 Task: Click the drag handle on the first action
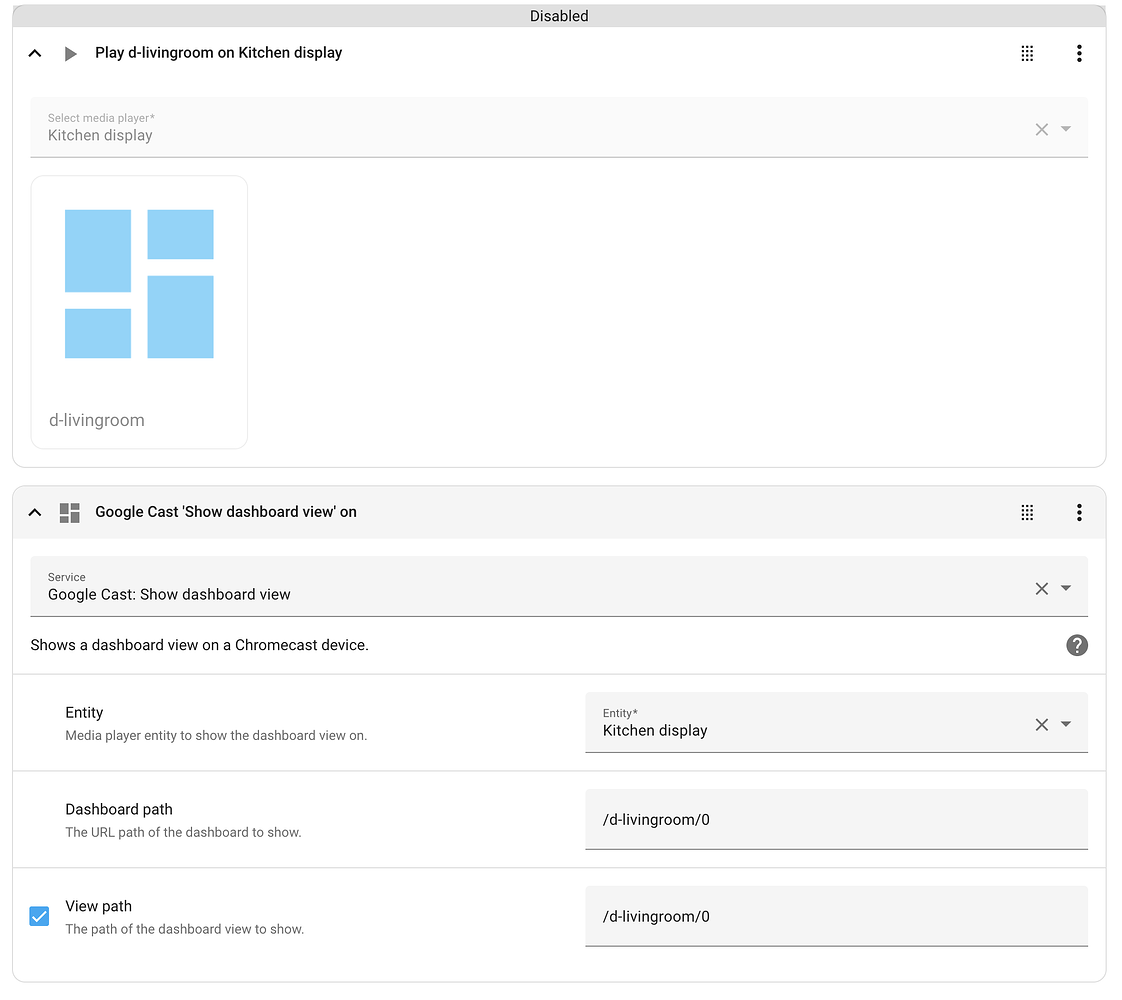click(x=1027, y=53)
